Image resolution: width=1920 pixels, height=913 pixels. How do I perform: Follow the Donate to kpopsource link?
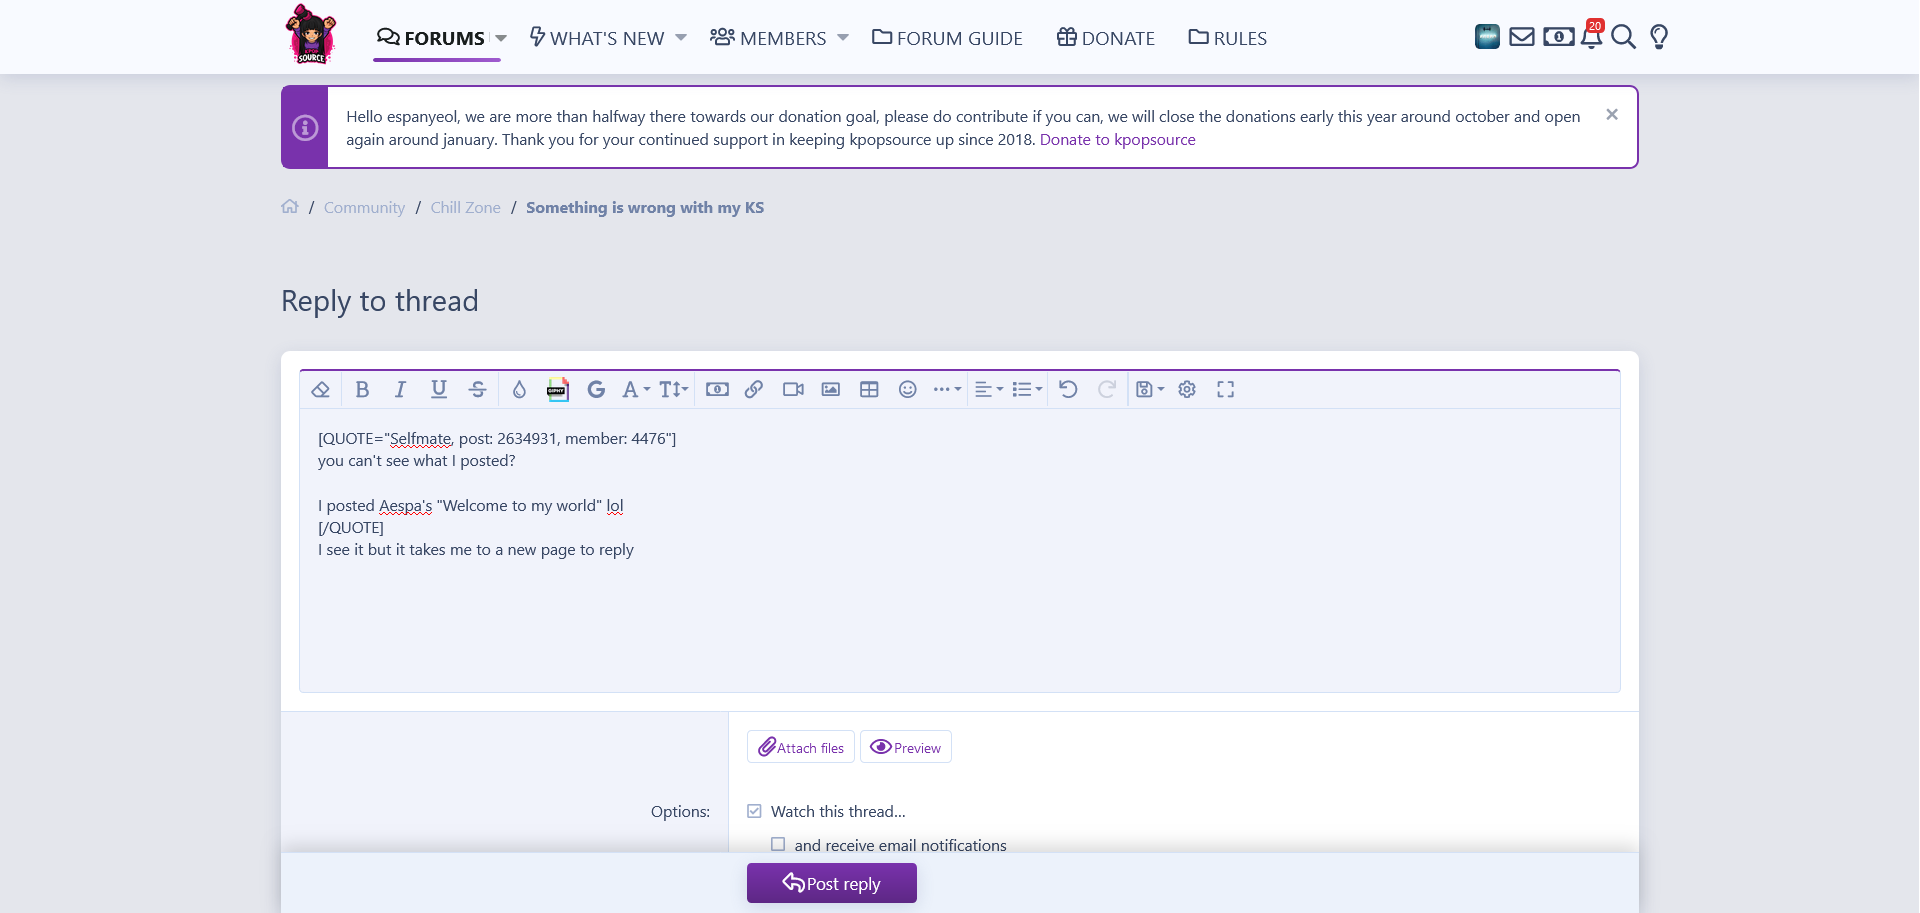[x=1118, y=140]
